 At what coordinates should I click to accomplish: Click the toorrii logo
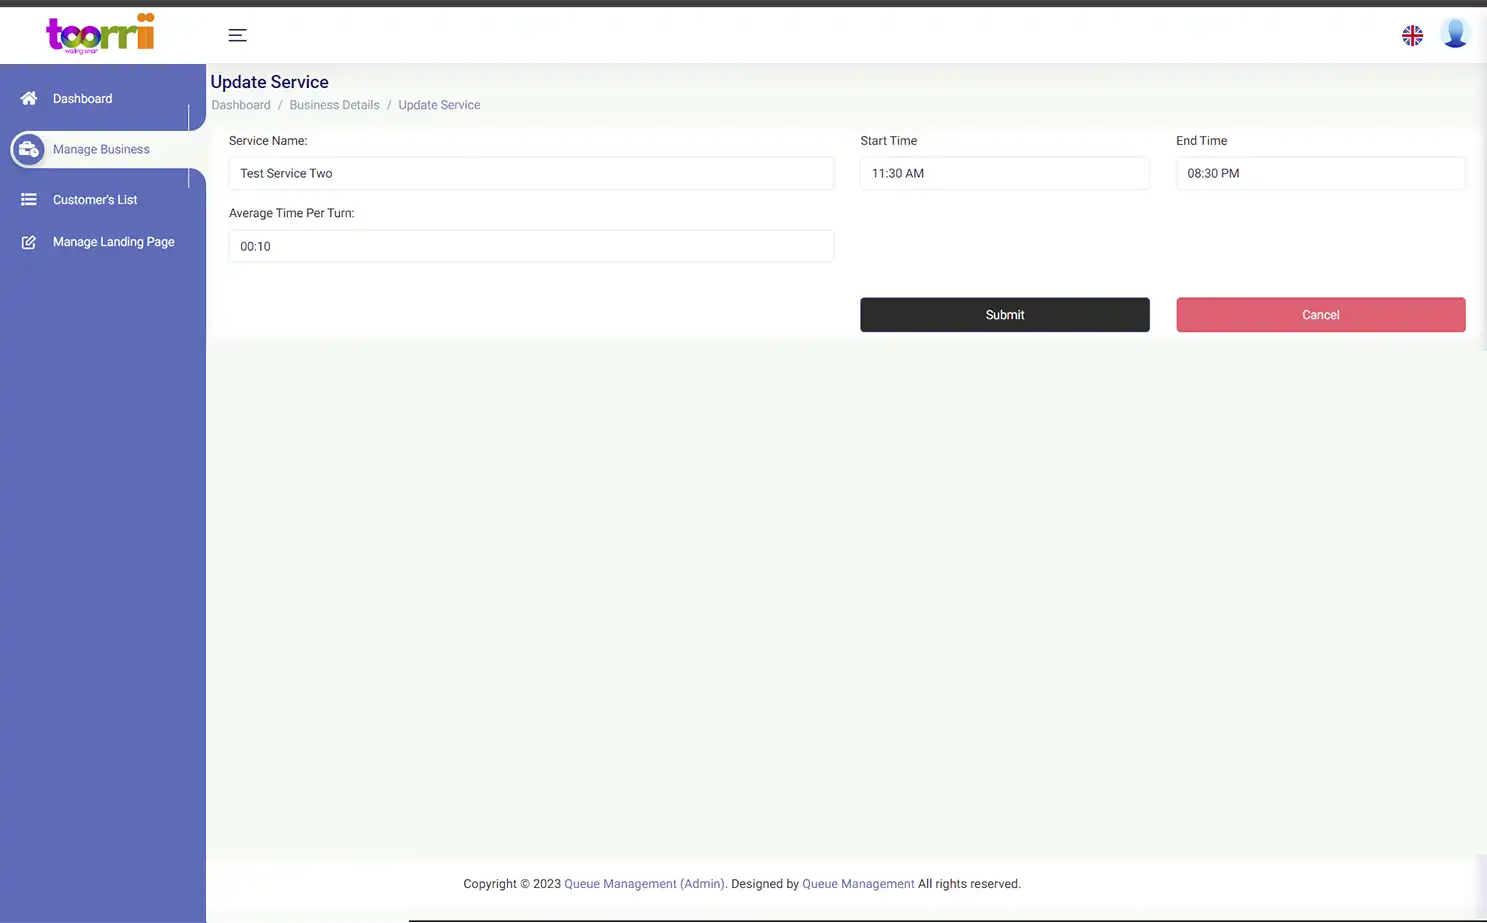coord(99,33)
